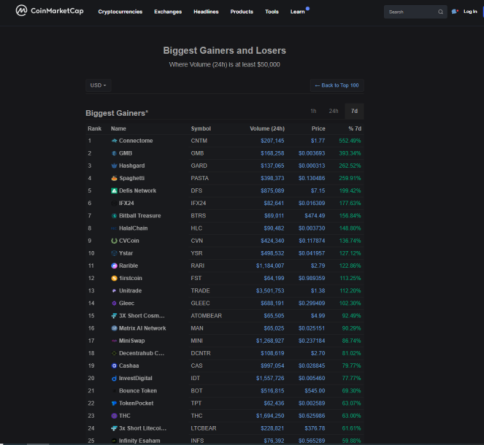Click the Gleec coin icon
This screenshot has width=484, height=445.
click(114, 303)
